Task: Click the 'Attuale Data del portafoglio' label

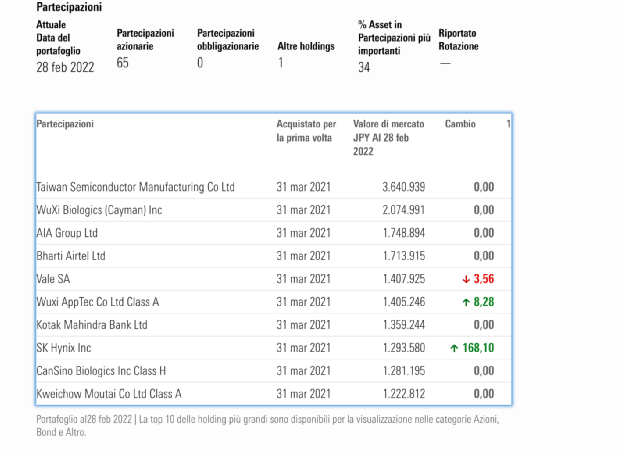Action: 58,38
